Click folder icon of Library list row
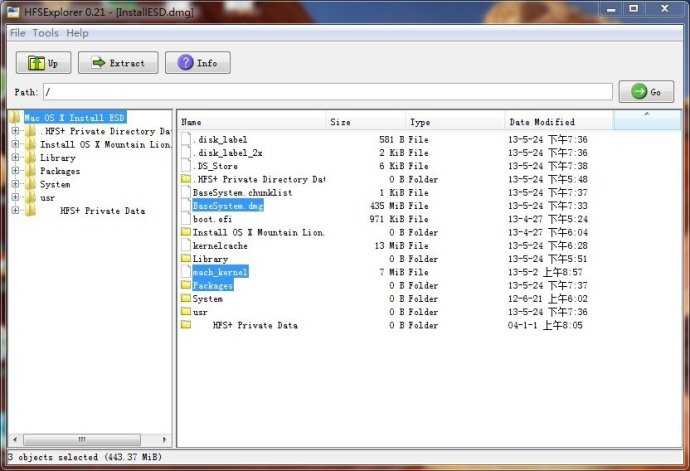 pos(186,258)
